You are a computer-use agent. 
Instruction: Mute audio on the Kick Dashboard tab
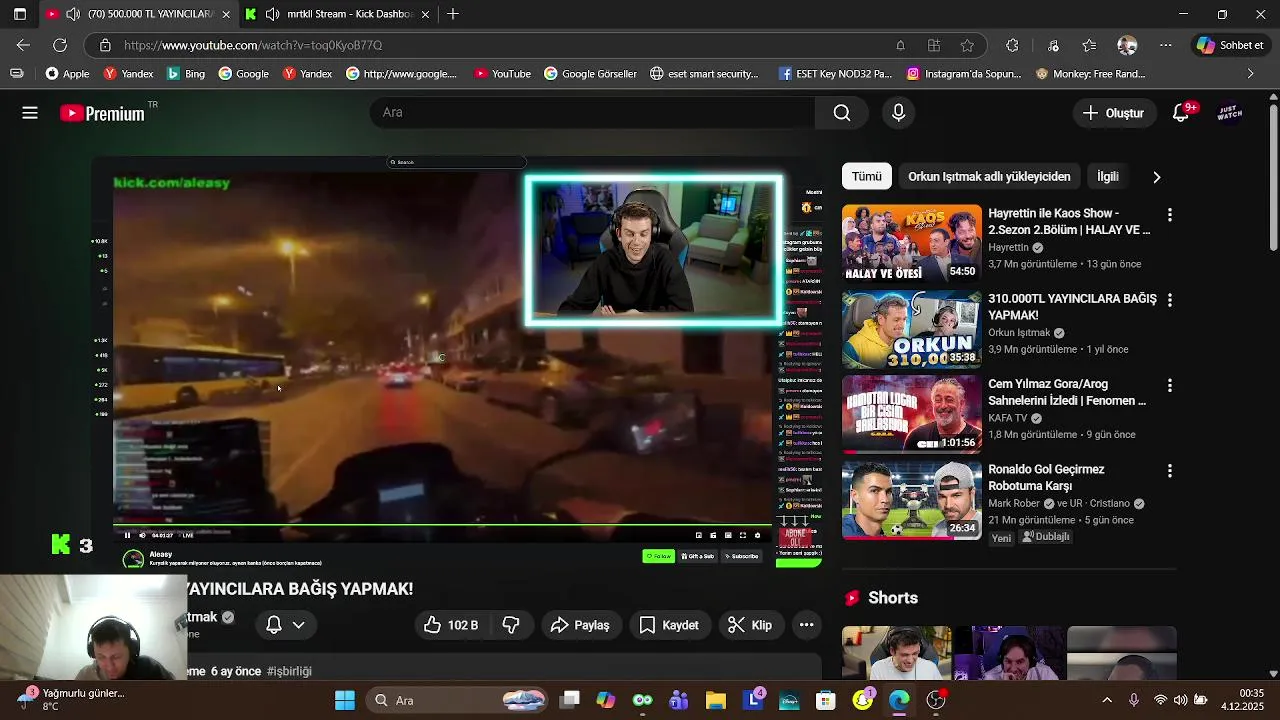(x=272, y=14)
